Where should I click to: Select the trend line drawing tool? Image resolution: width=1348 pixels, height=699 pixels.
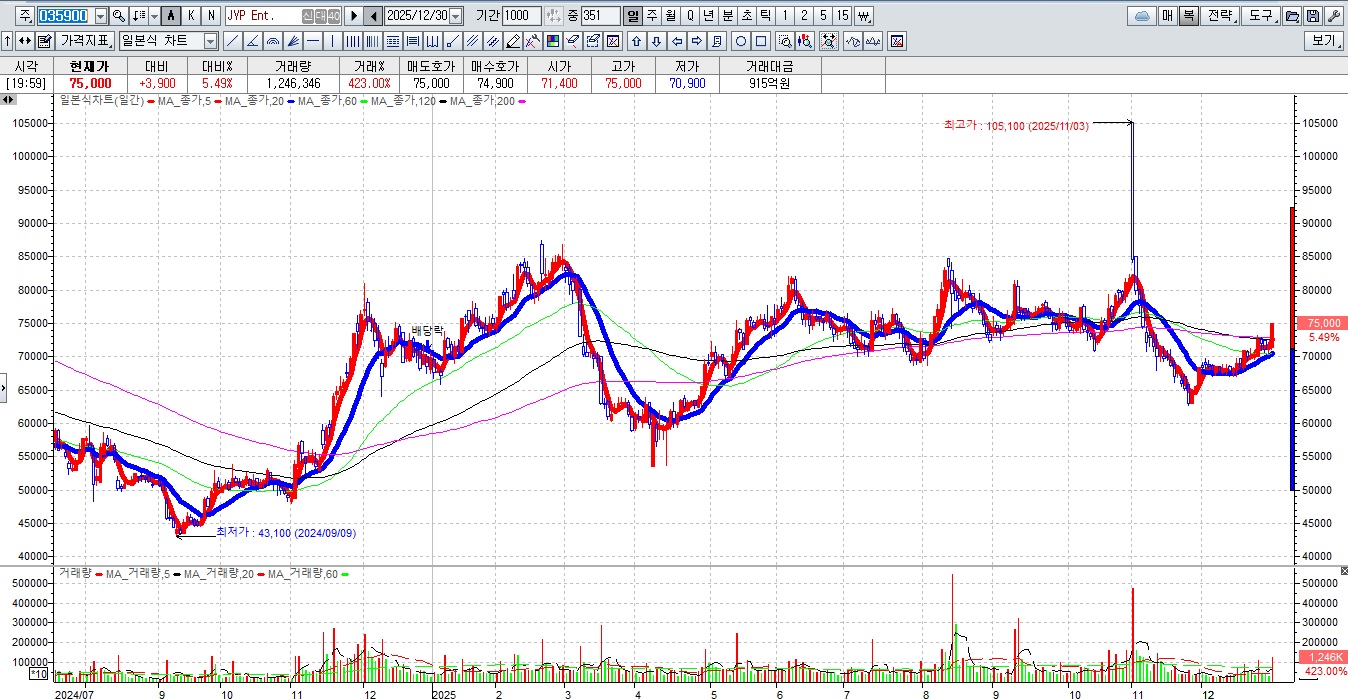[232, 41]
